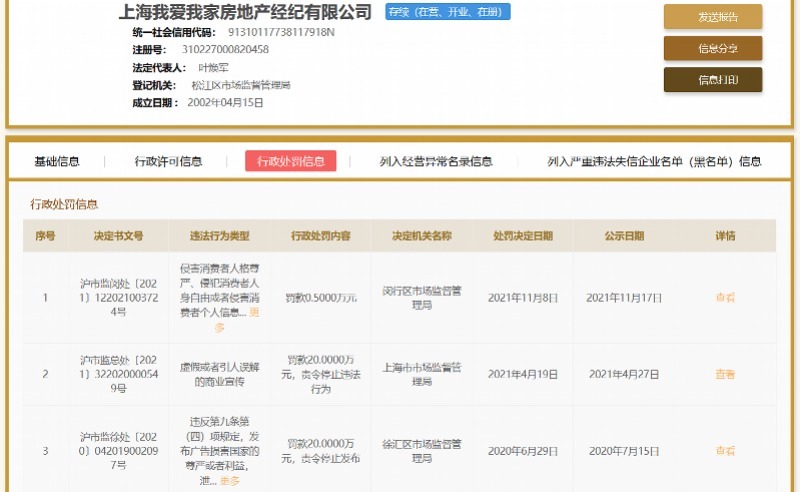Select registration number 310227000820458

[x=225, y=50]
